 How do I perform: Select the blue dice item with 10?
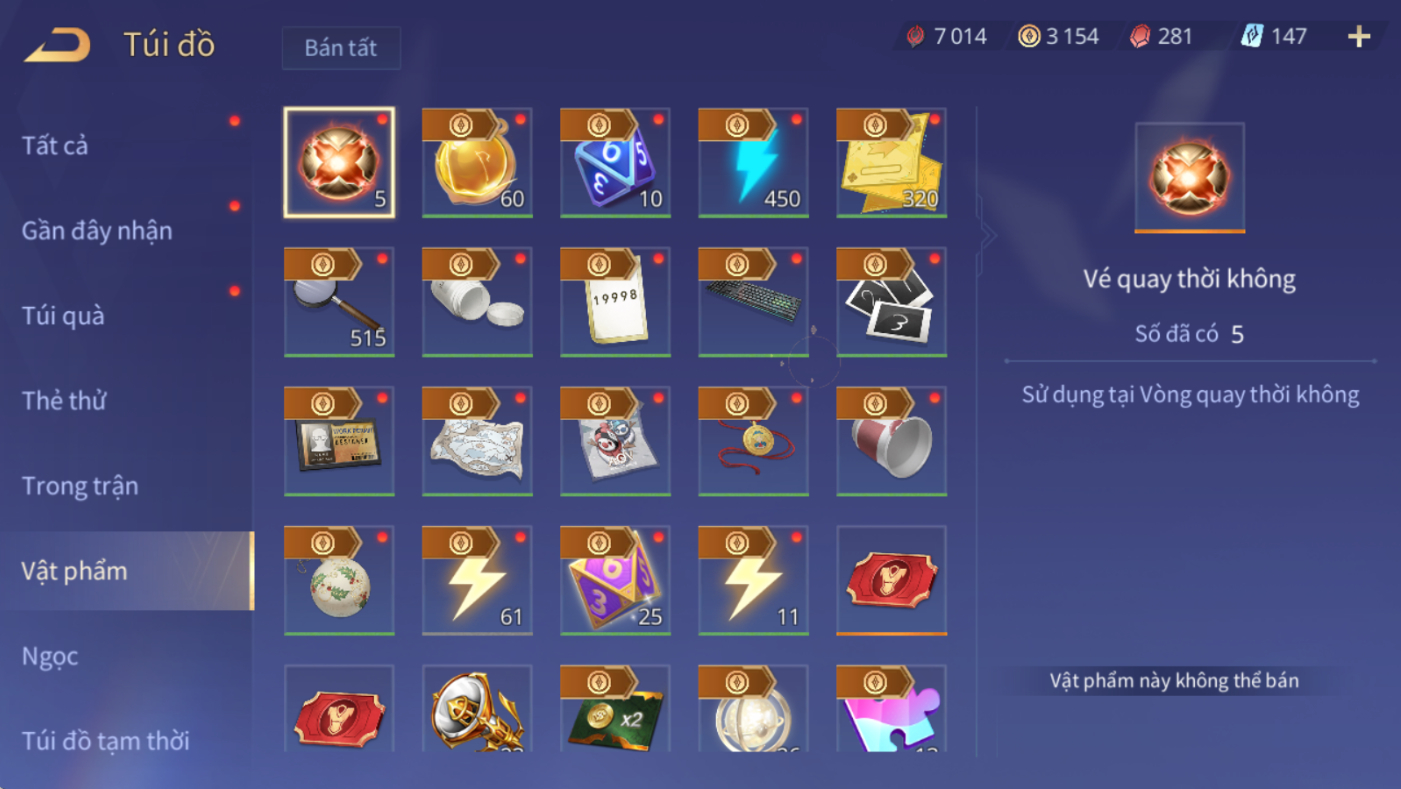coord(615,163)
